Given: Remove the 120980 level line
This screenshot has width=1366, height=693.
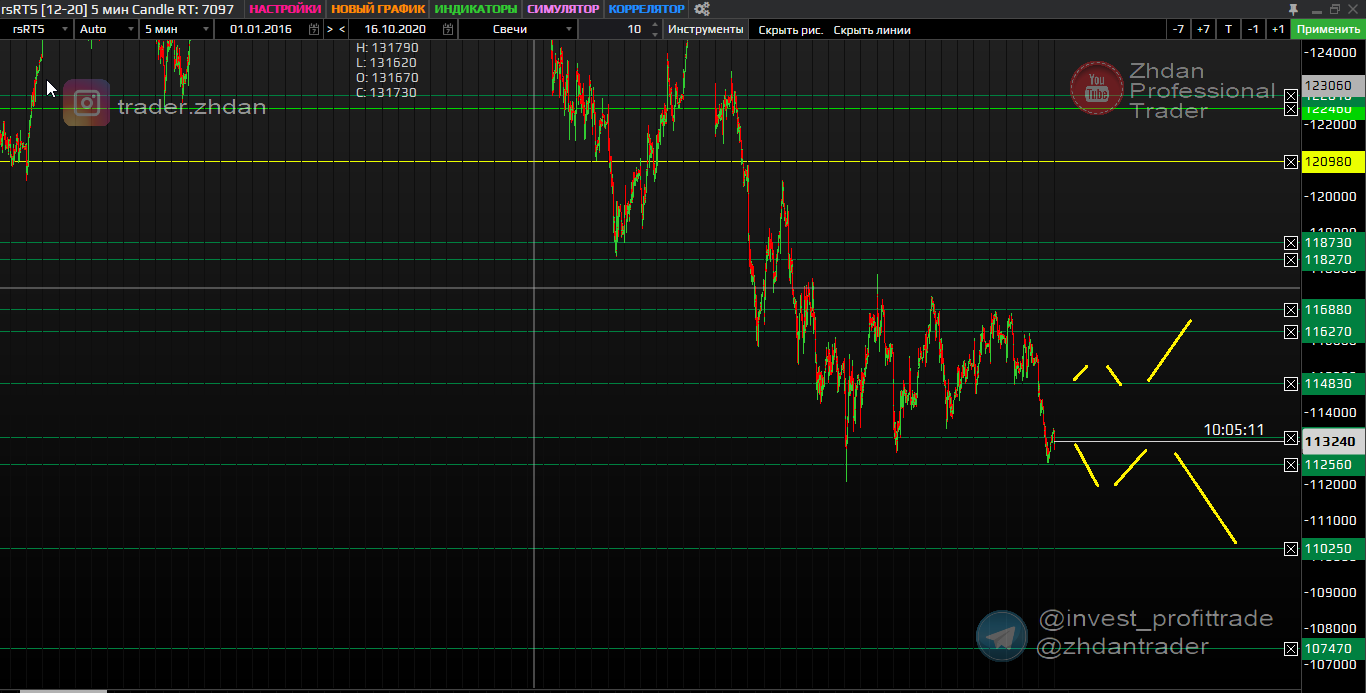Looking at the screenshot, I should pyautogui.click(x=1291, y=161).
